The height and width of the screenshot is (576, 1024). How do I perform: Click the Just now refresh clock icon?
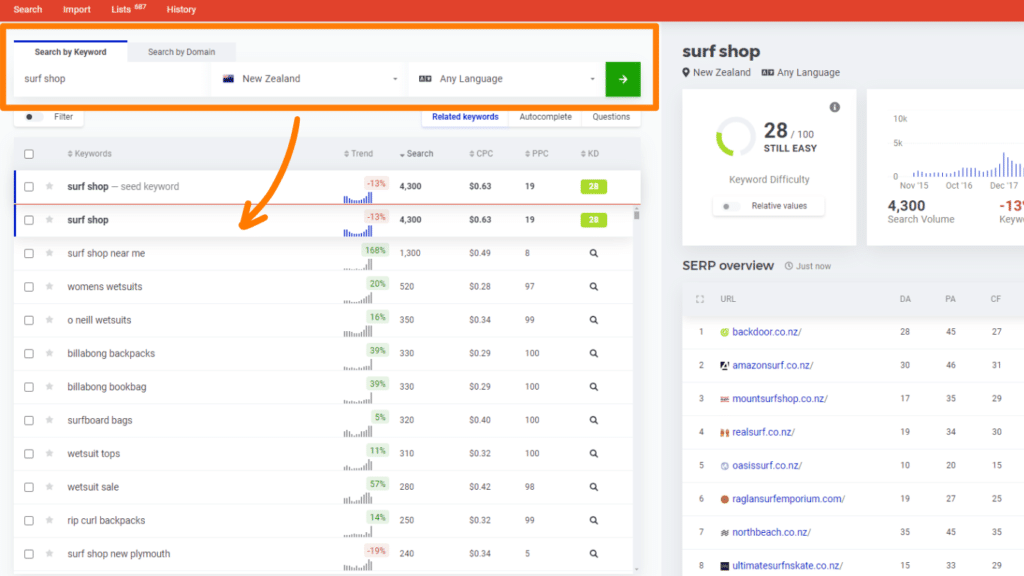789,266
